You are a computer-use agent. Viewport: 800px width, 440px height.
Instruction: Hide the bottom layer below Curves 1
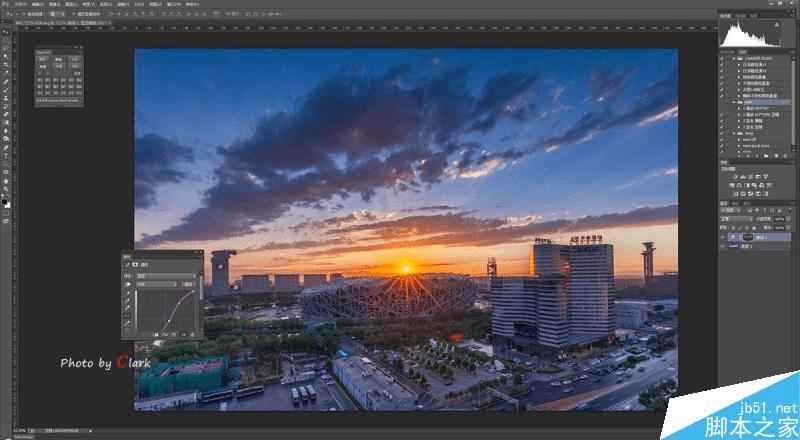[x=722, y=247]
